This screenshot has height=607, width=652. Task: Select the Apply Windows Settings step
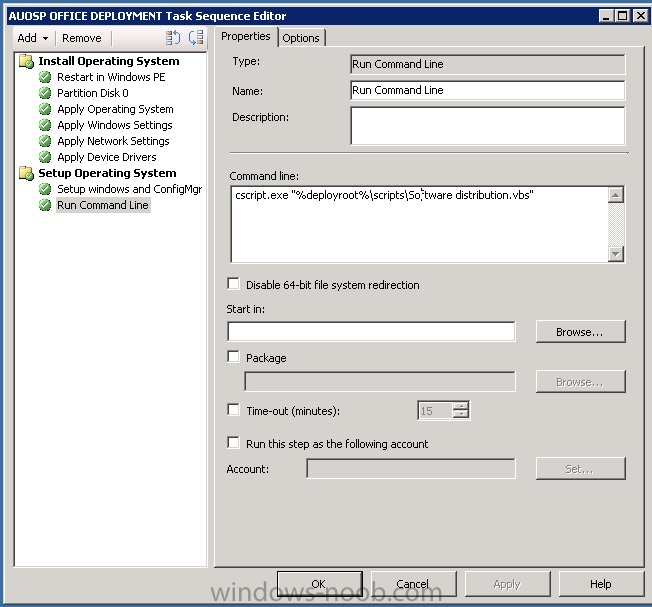[x=115, y=125]
